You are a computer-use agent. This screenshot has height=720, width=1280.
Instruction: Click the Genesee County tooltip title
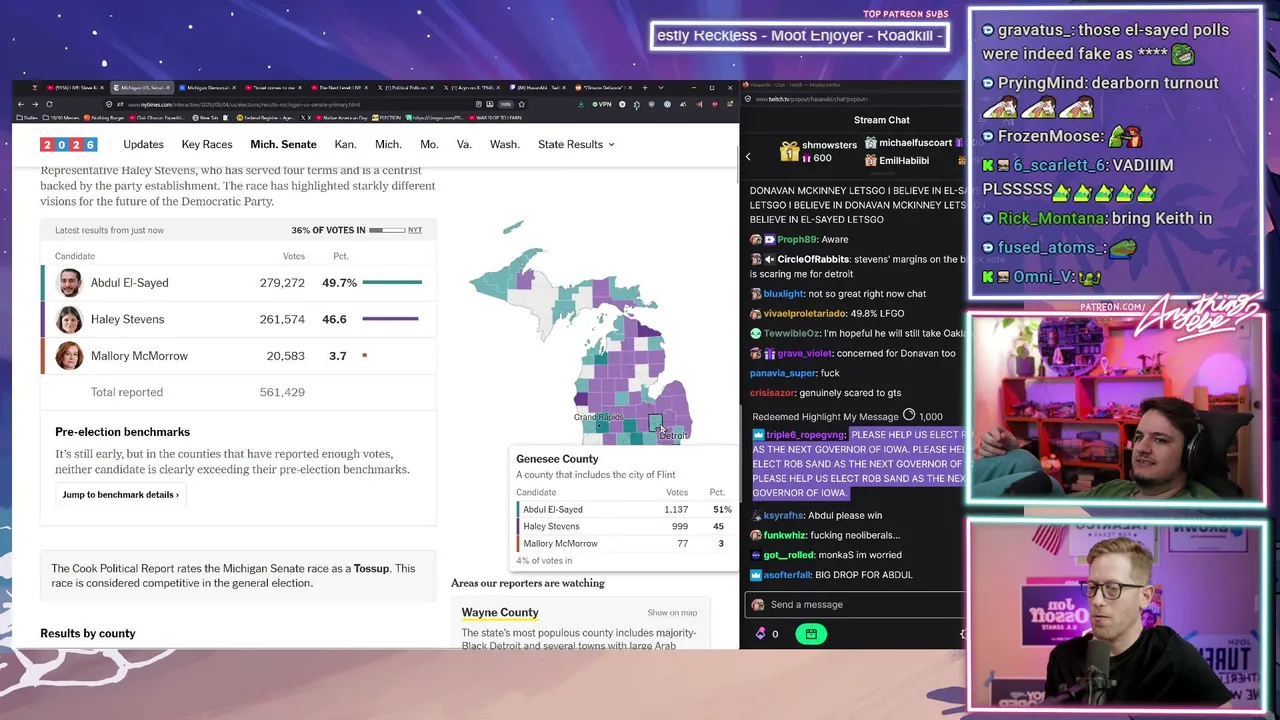click(x=557, y=459)
